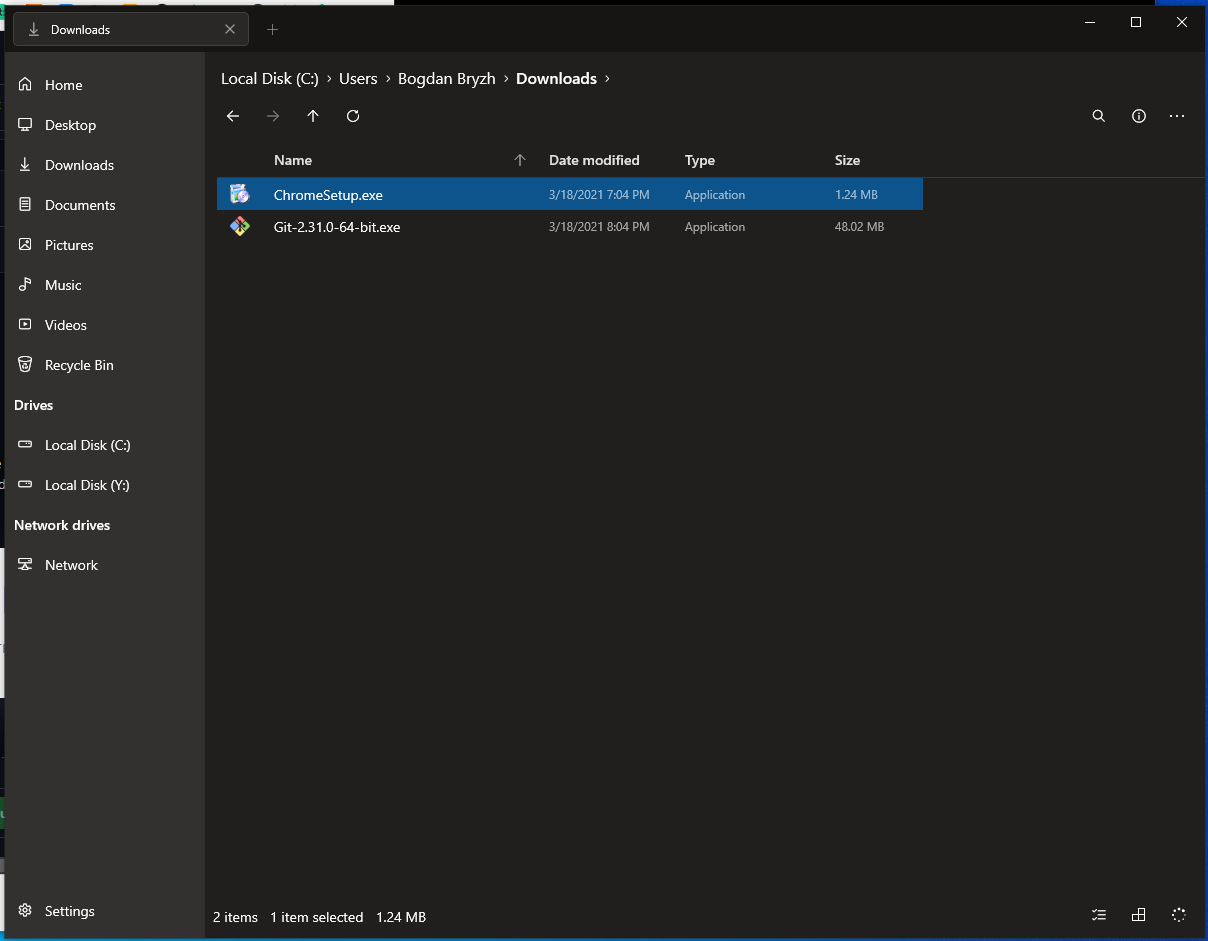Open Settings at the sidebar bottom

[x=105, y=911]
